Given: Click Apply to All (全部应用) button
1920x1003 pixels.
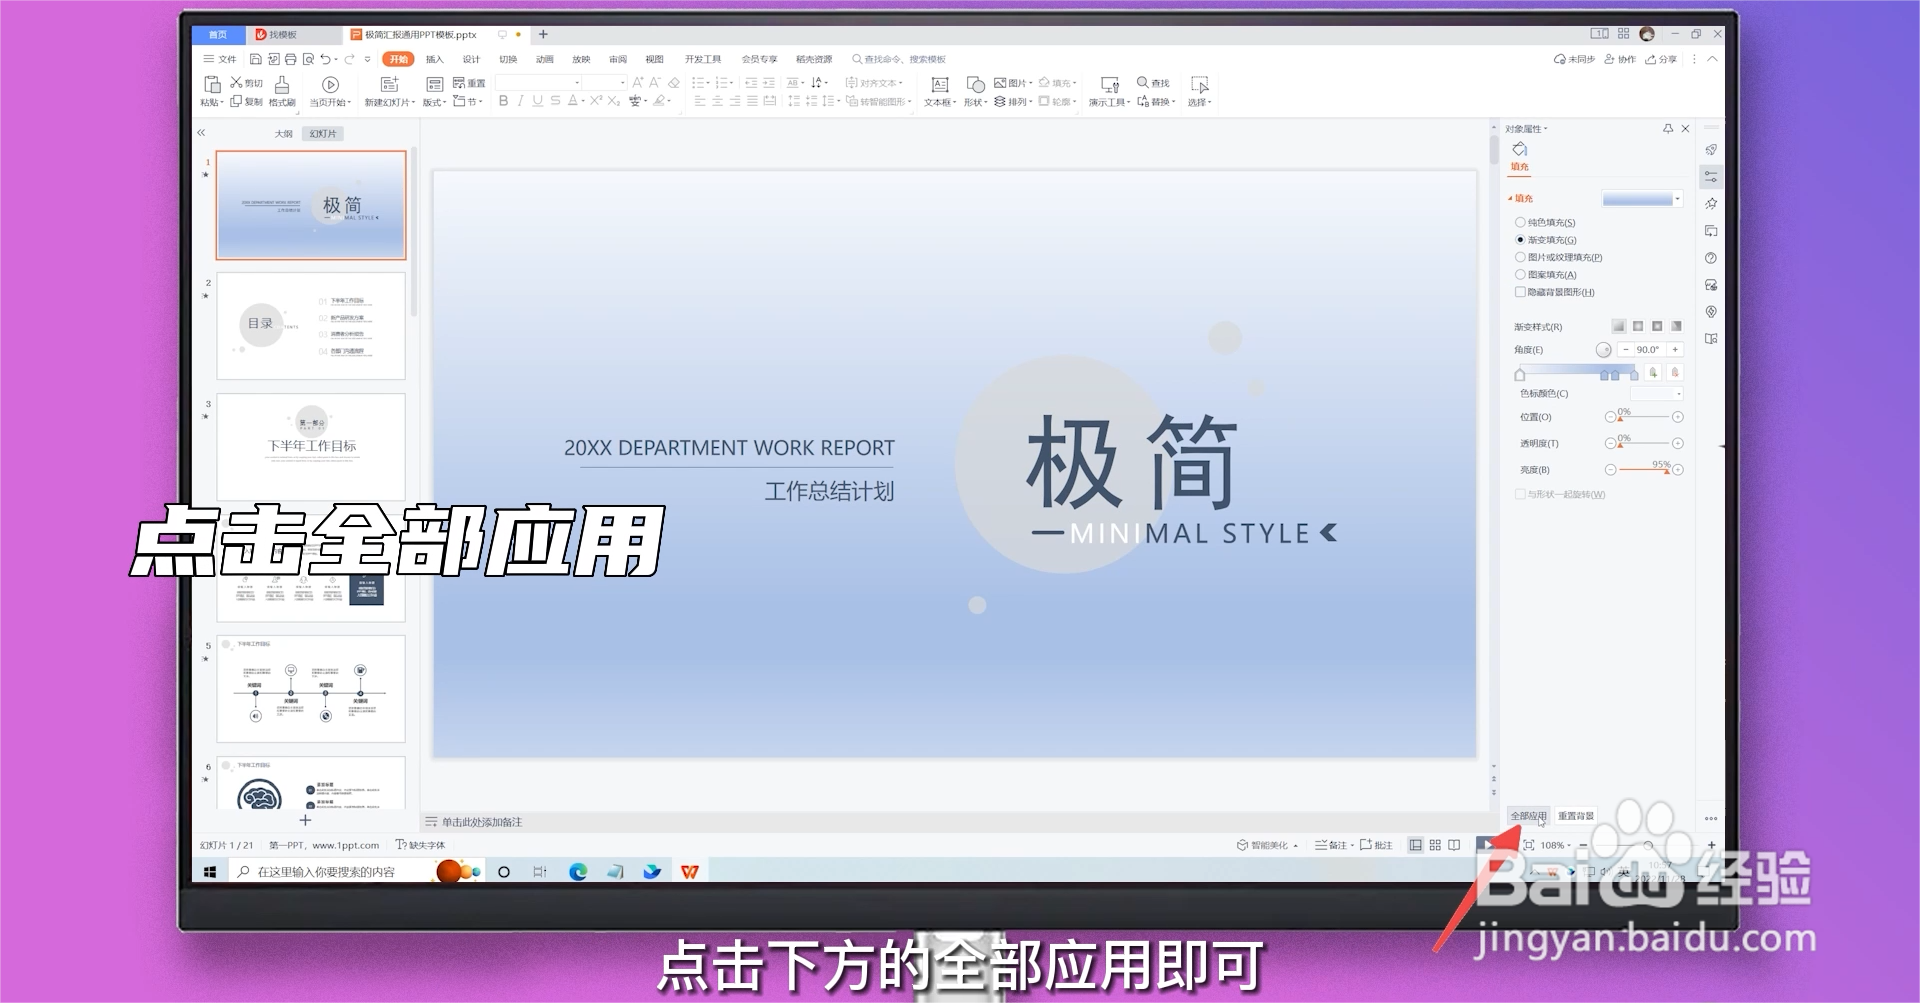Looking at the screenshot, I should point(1528,816).
